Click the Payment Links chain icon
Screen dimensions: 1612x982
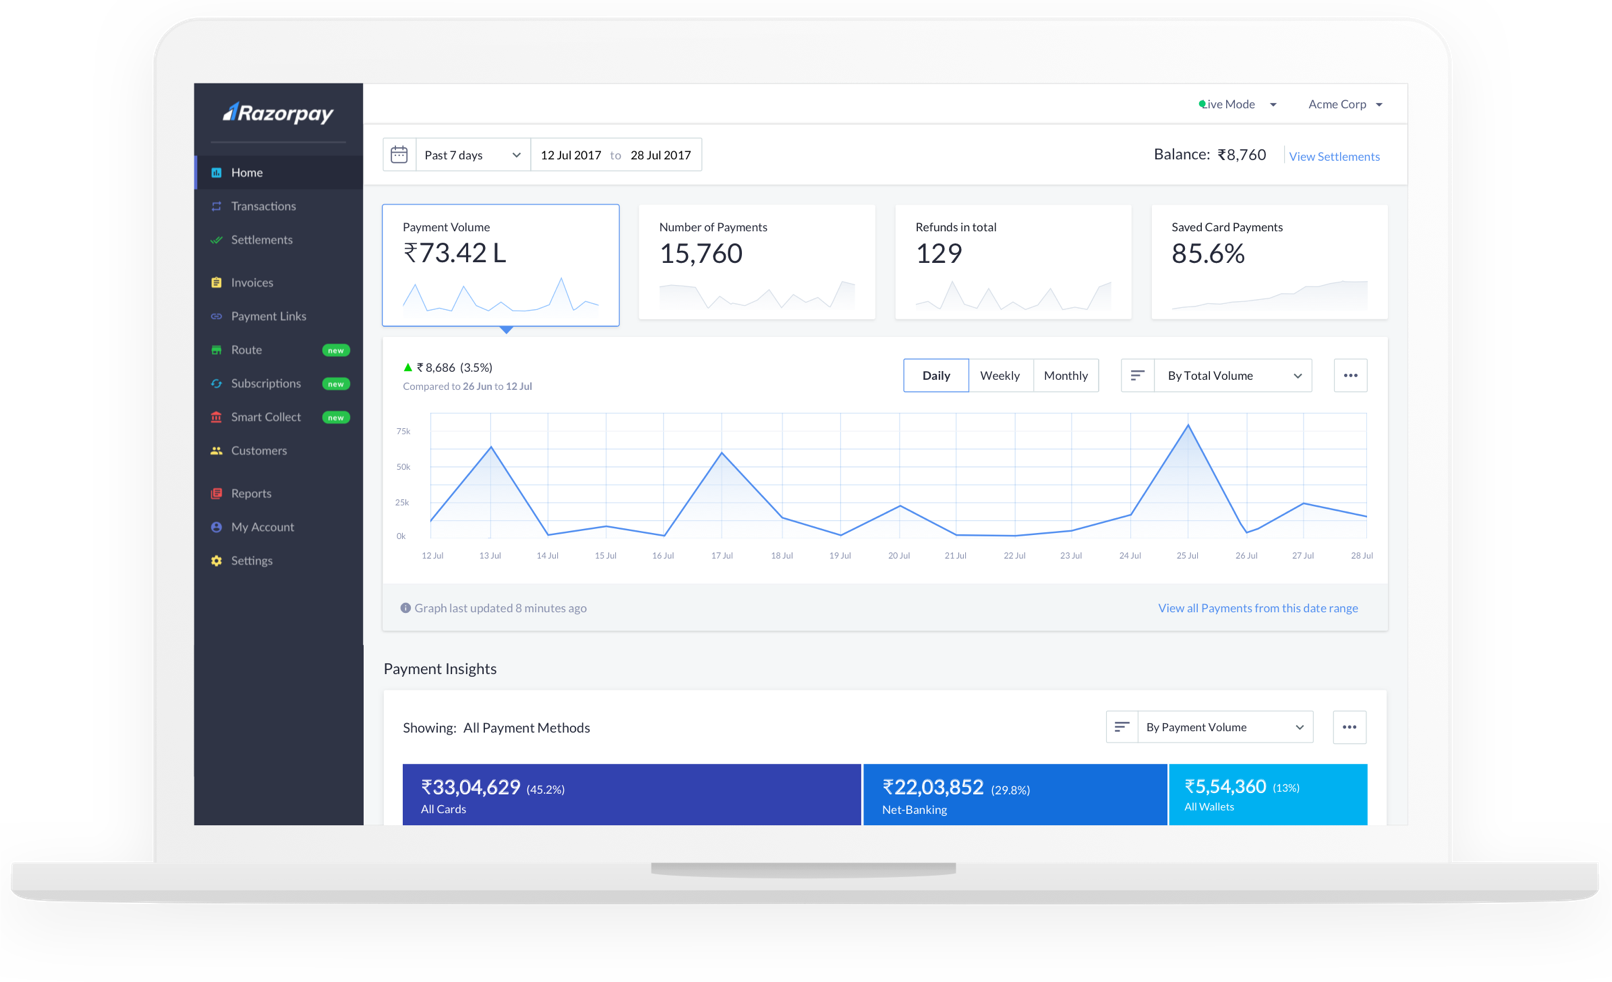pyautogui.click(x=216, y=316)
